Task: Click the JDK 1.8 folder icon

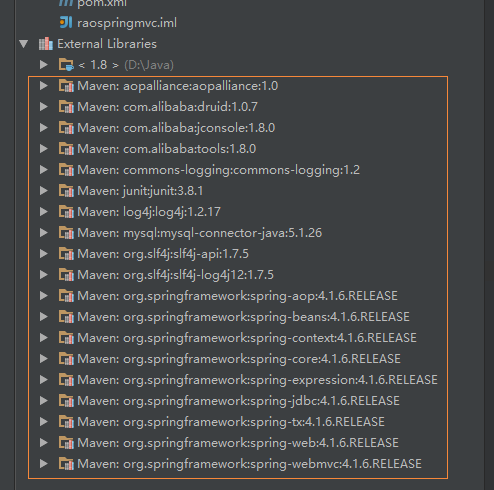Action: click(66, 65)
